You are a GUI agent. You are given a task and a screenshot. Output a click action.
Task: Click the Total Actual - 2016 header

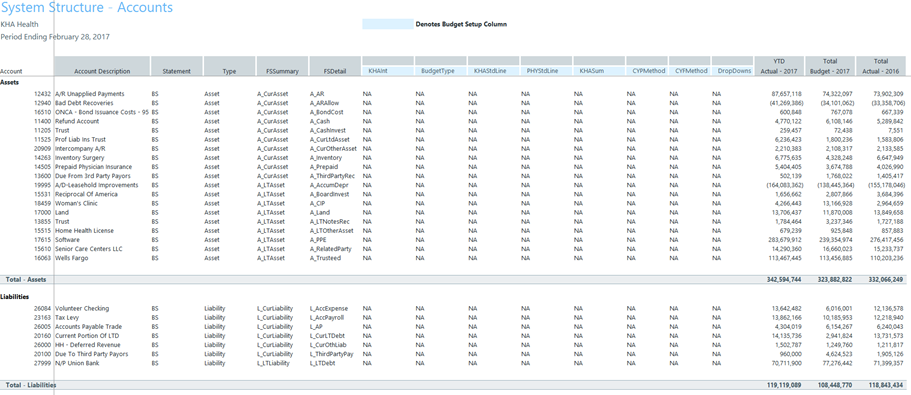pos(881,66)
